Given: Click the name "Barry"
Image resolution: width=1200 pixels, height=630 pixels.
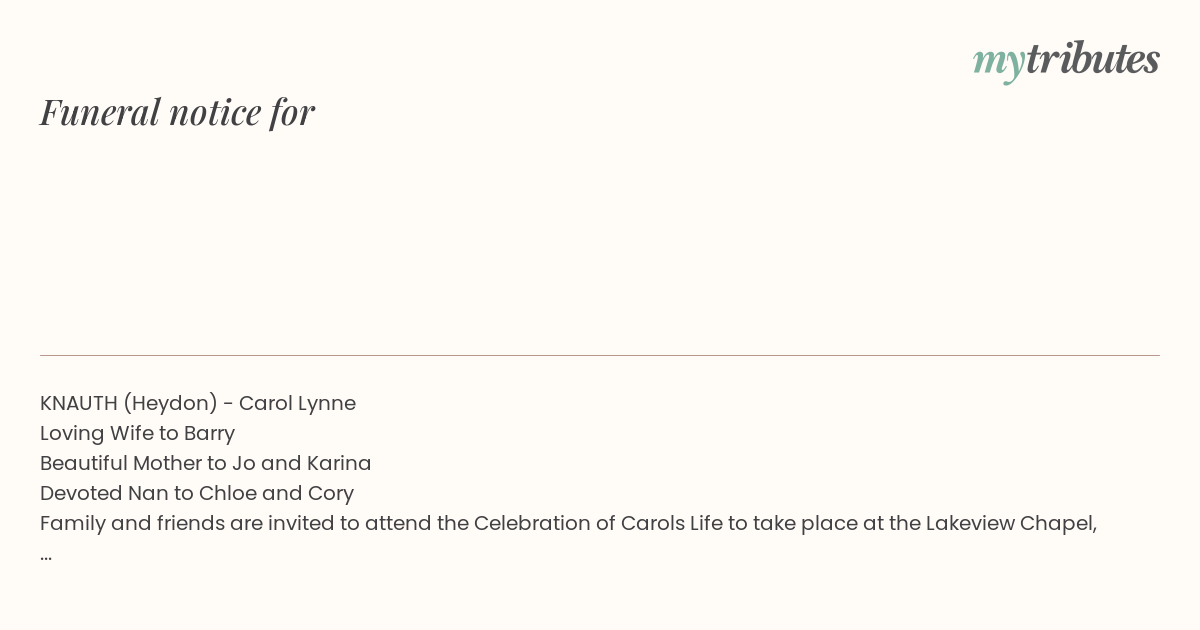Looking at the screenshot, I should point(210,434).
